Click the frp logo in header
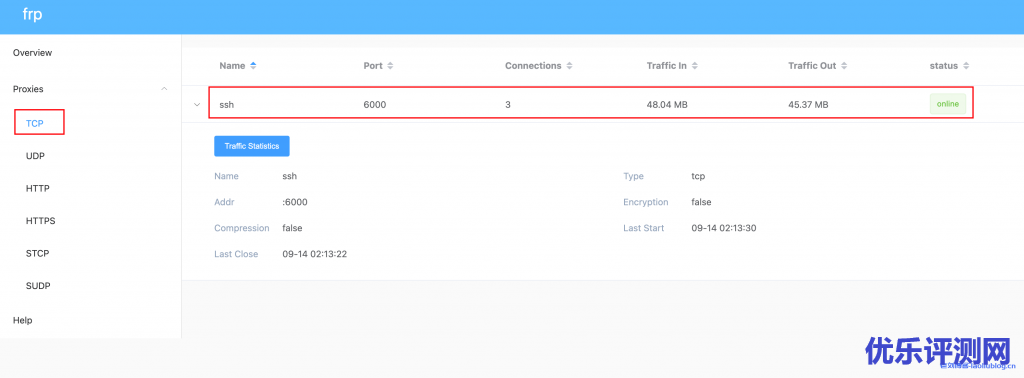This screenshot has height=378, width=1024. tap(32, 15)
